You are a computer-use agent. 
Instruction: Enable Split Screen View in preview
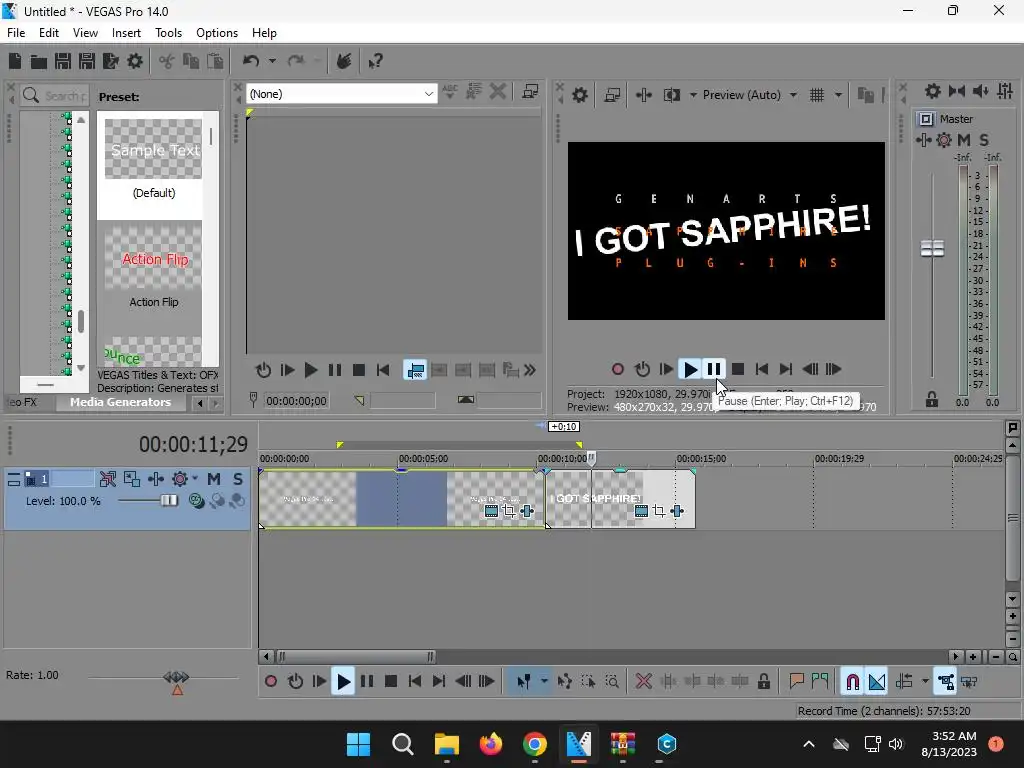click(x=671, y=95)
